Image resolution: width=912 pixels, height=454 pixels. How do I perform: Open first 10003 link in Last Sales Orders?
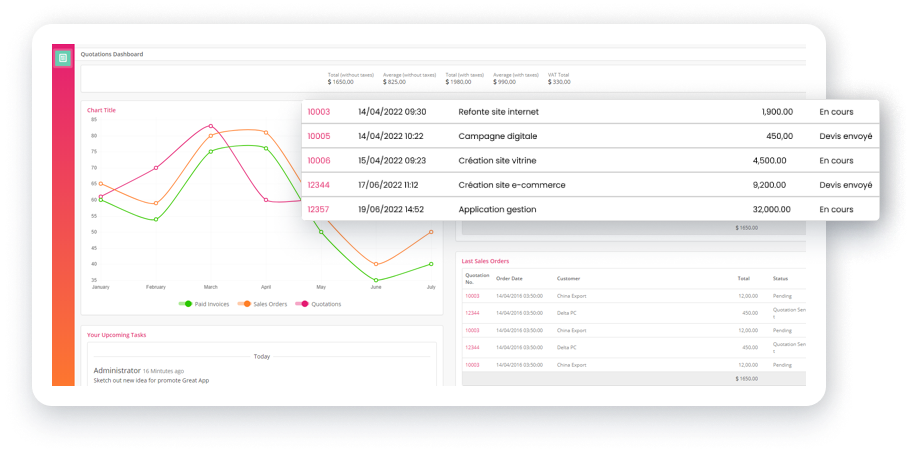[472, 296]
